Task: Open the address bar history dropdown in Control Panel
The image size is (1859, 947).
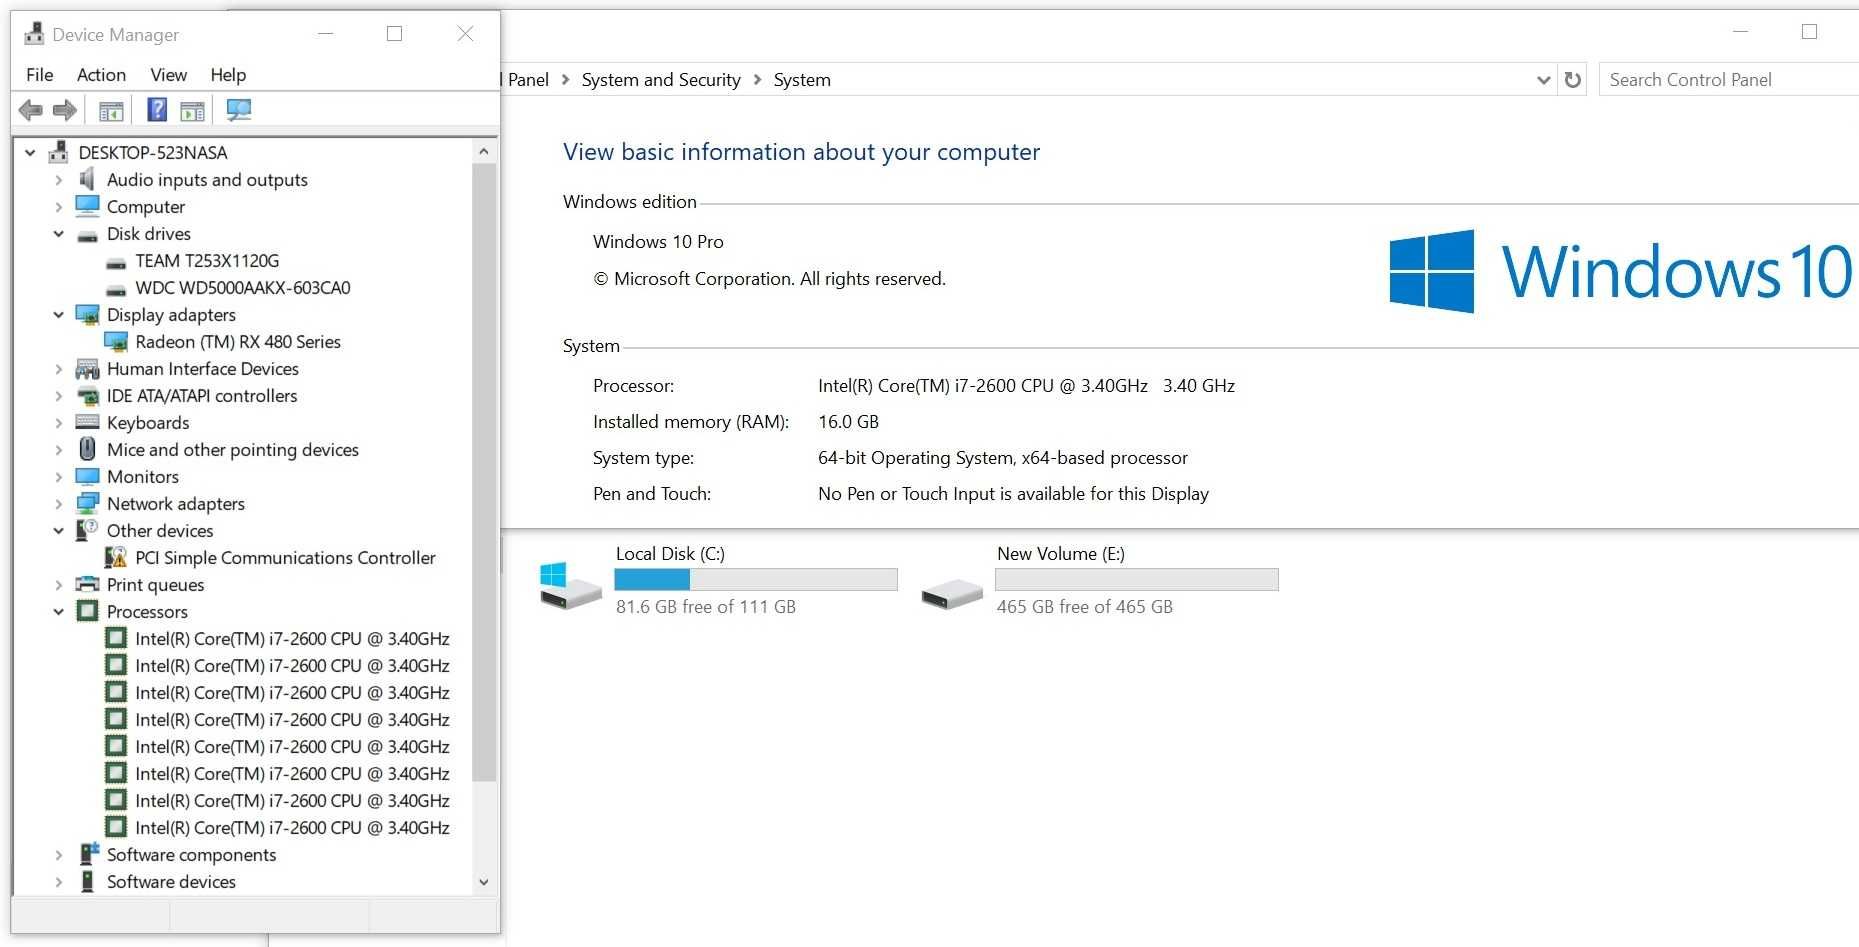Action: (1543, 80)
